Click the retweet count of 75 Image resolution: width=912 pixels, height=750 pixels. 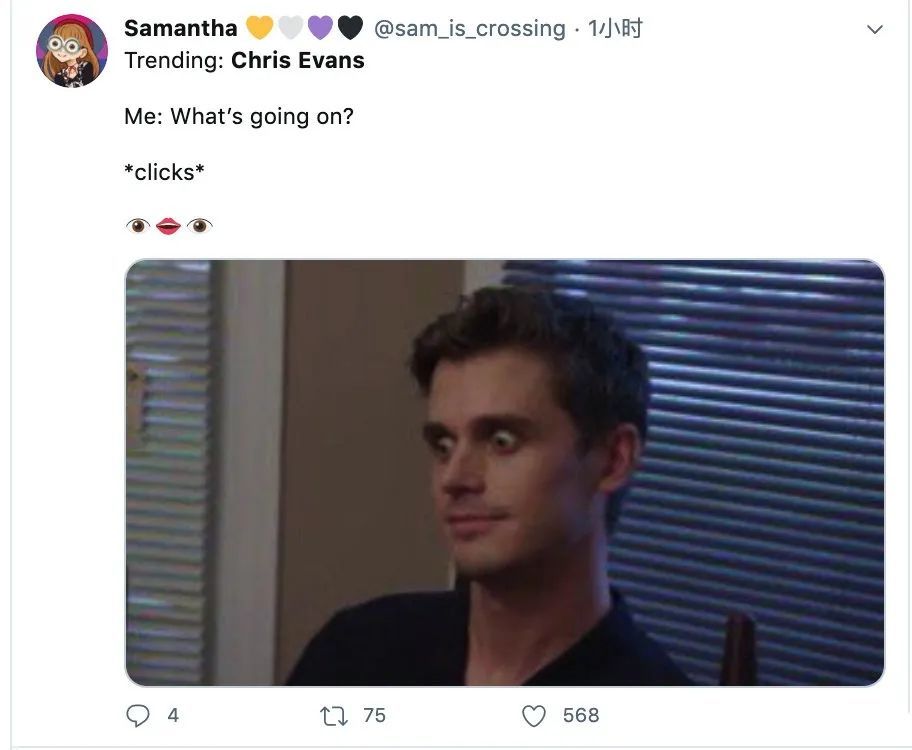[x=374, y=715]
